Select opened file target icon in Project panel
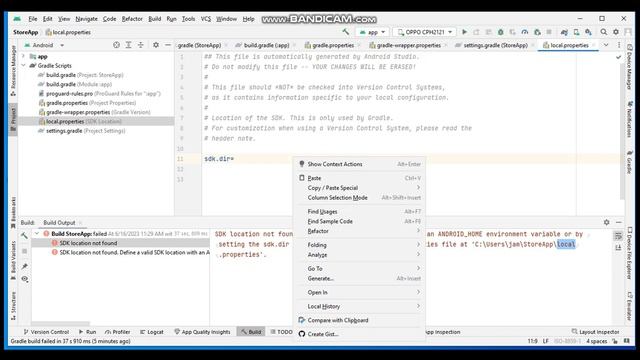This screenshot has width=640, height=360. coord(116,45)
